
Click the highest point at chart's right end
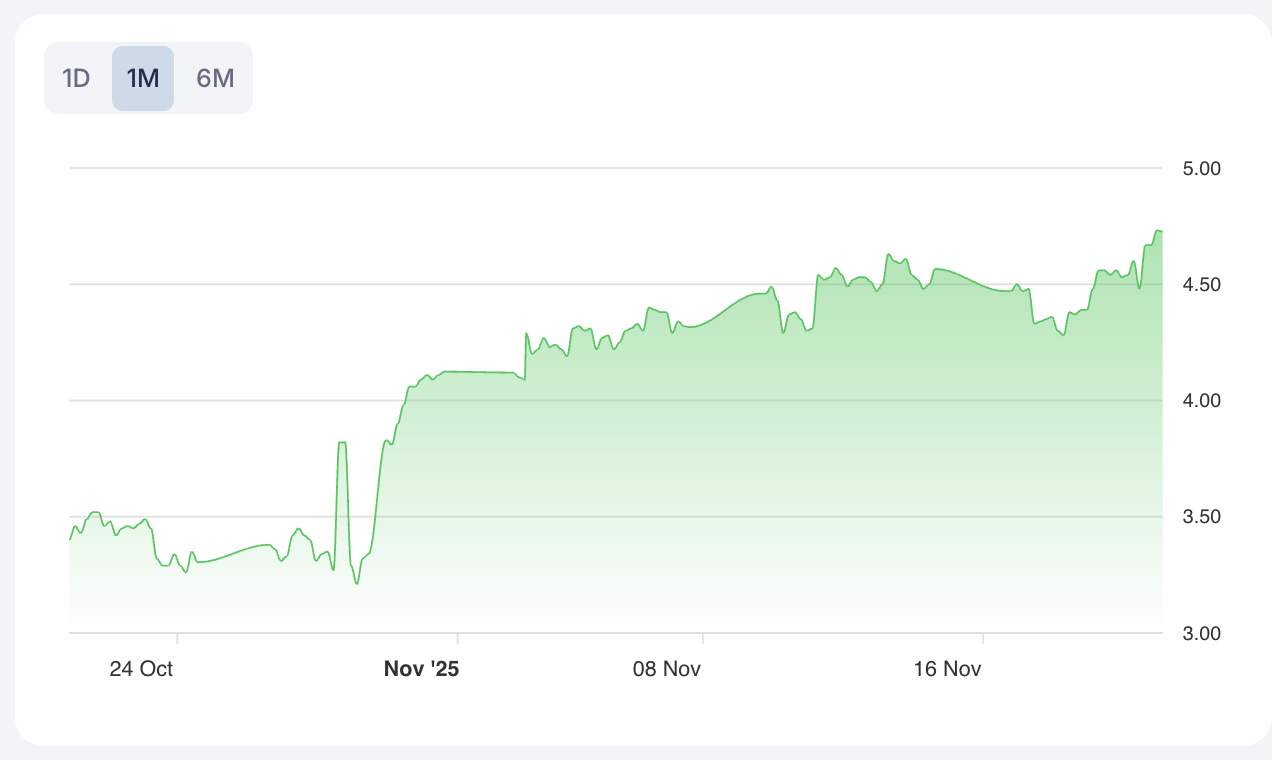pyautogui.click(x=1158, y=231)
